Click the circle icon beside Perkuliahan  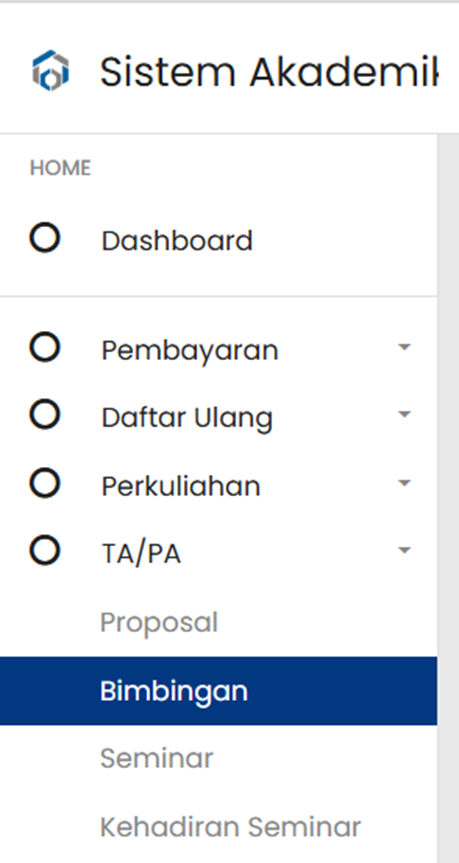point(45,483)
